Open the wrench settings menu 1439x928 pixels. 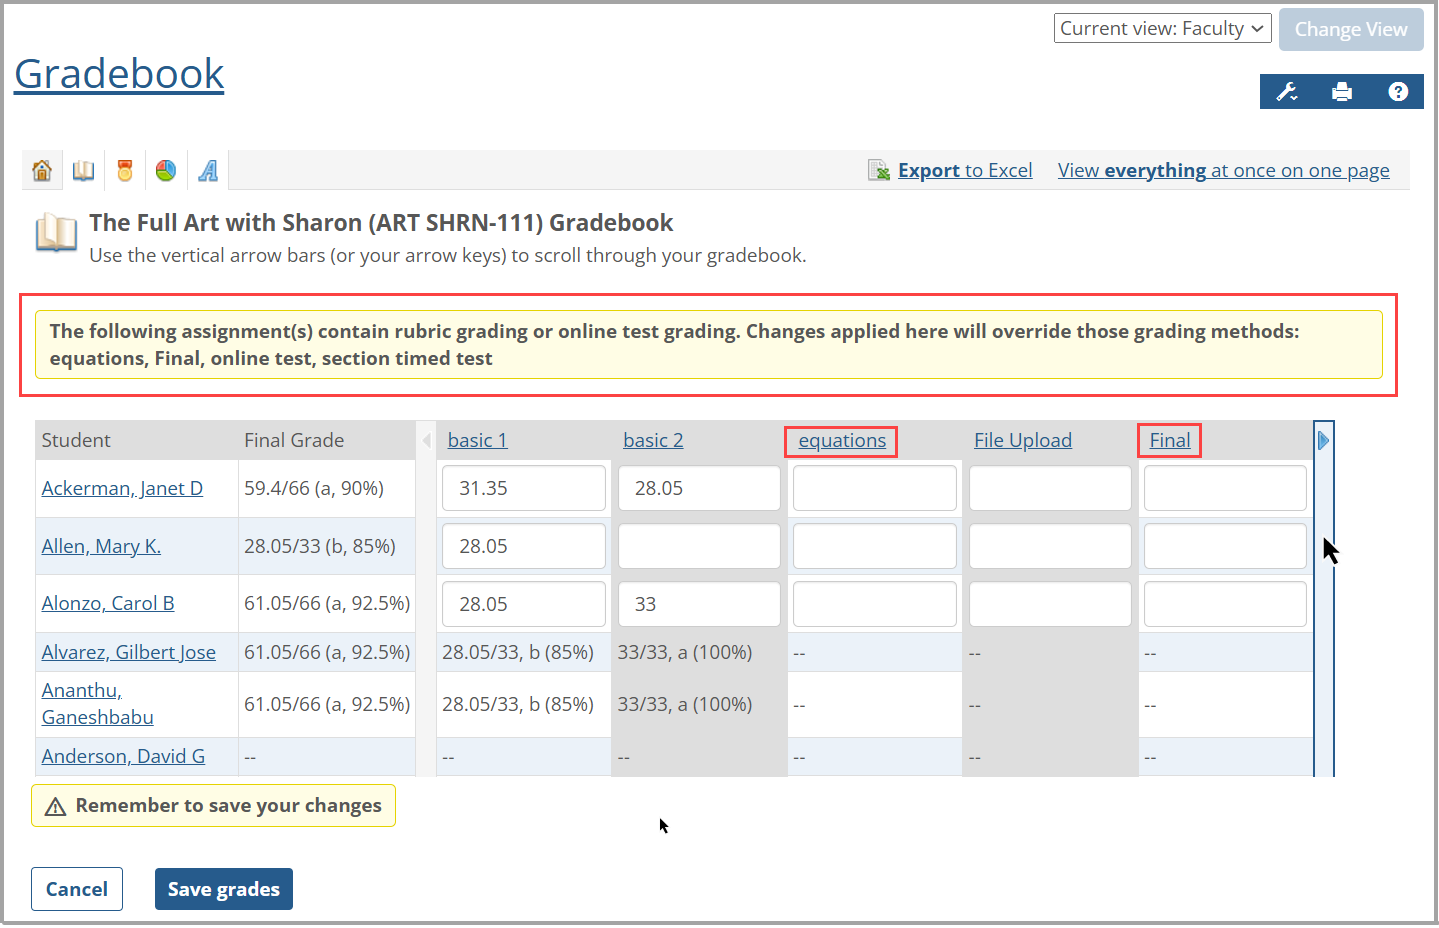(1287, 91)
